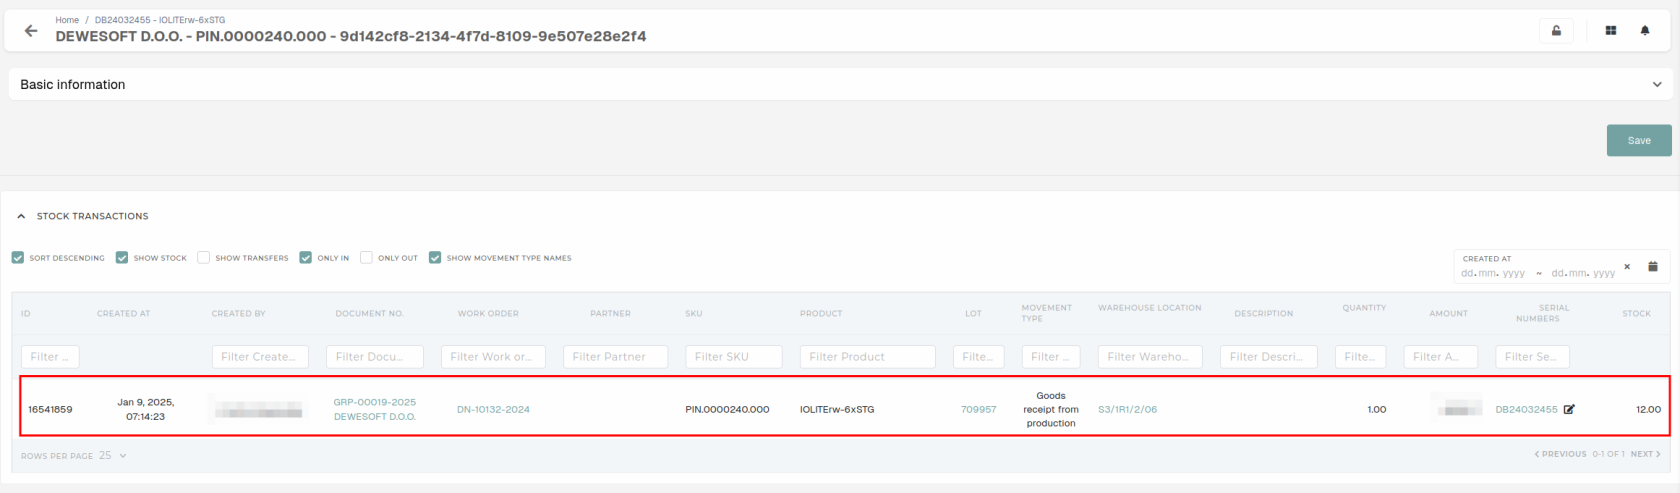The width and height of the screenshot is (1680, 493).
Task: Open serial number DB24032455 link
Action: (x=1526, y=409)
